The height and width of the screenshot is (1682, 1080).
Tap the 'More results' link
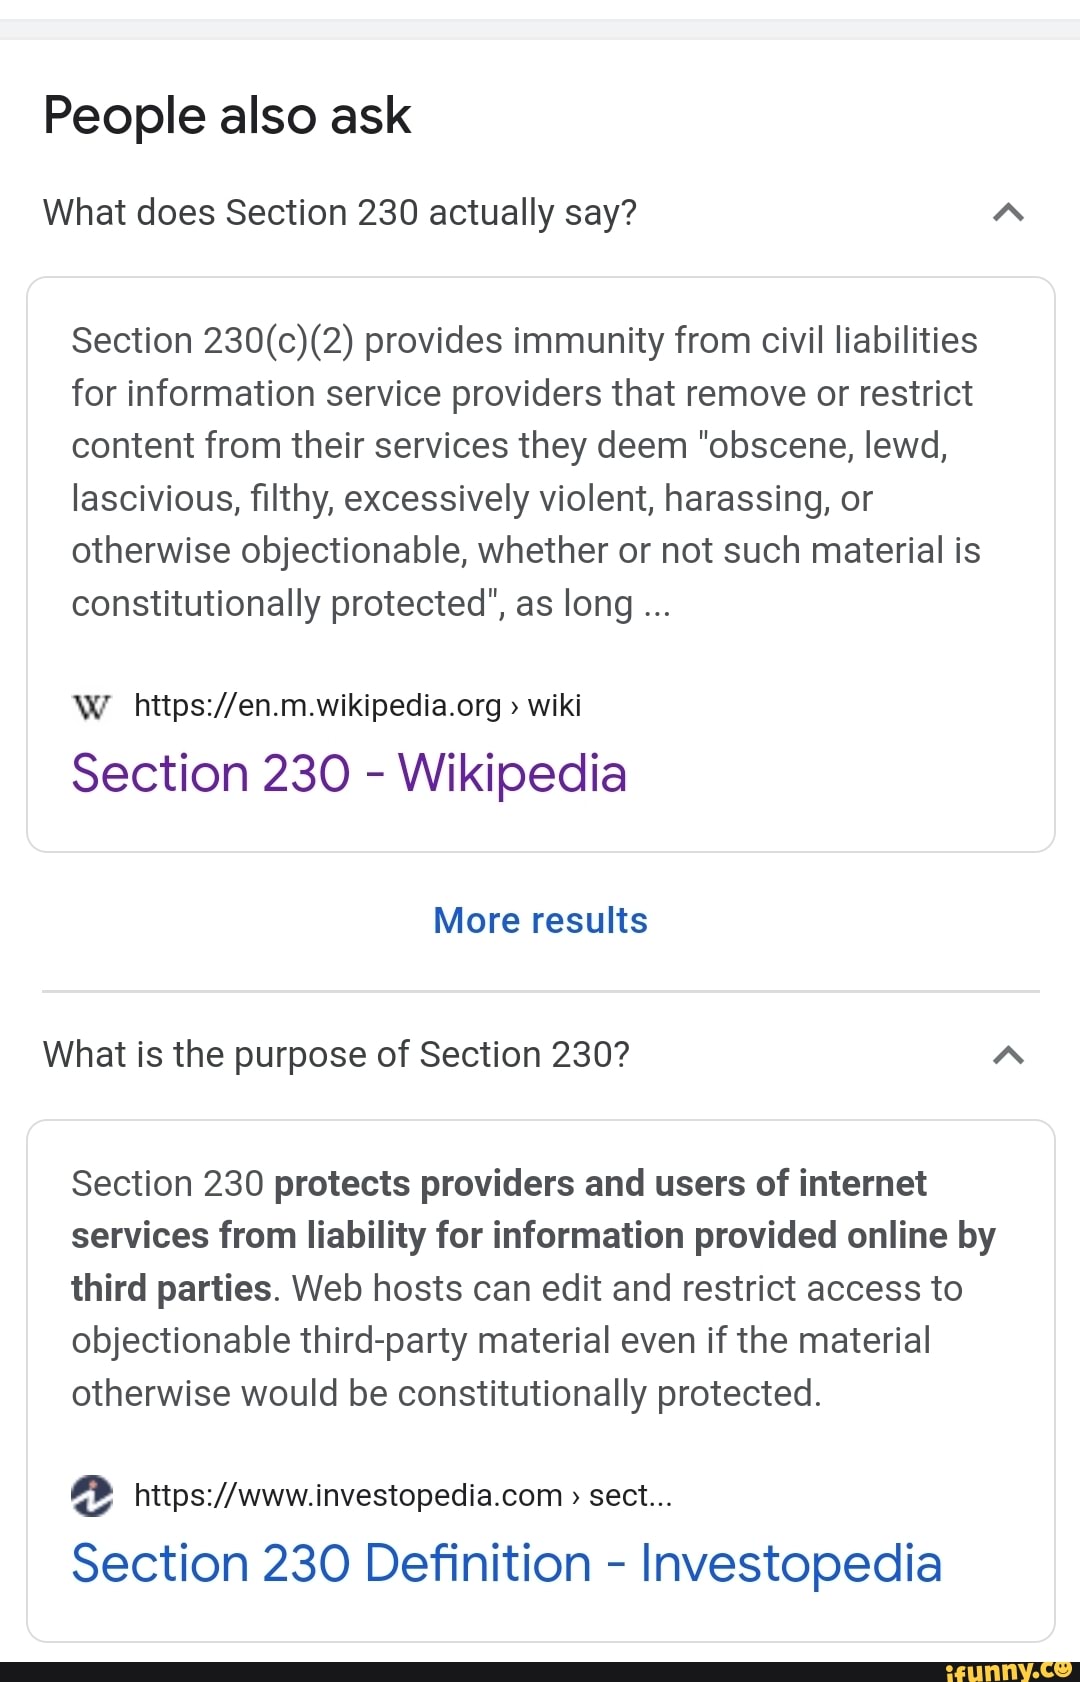click(540, 920)
